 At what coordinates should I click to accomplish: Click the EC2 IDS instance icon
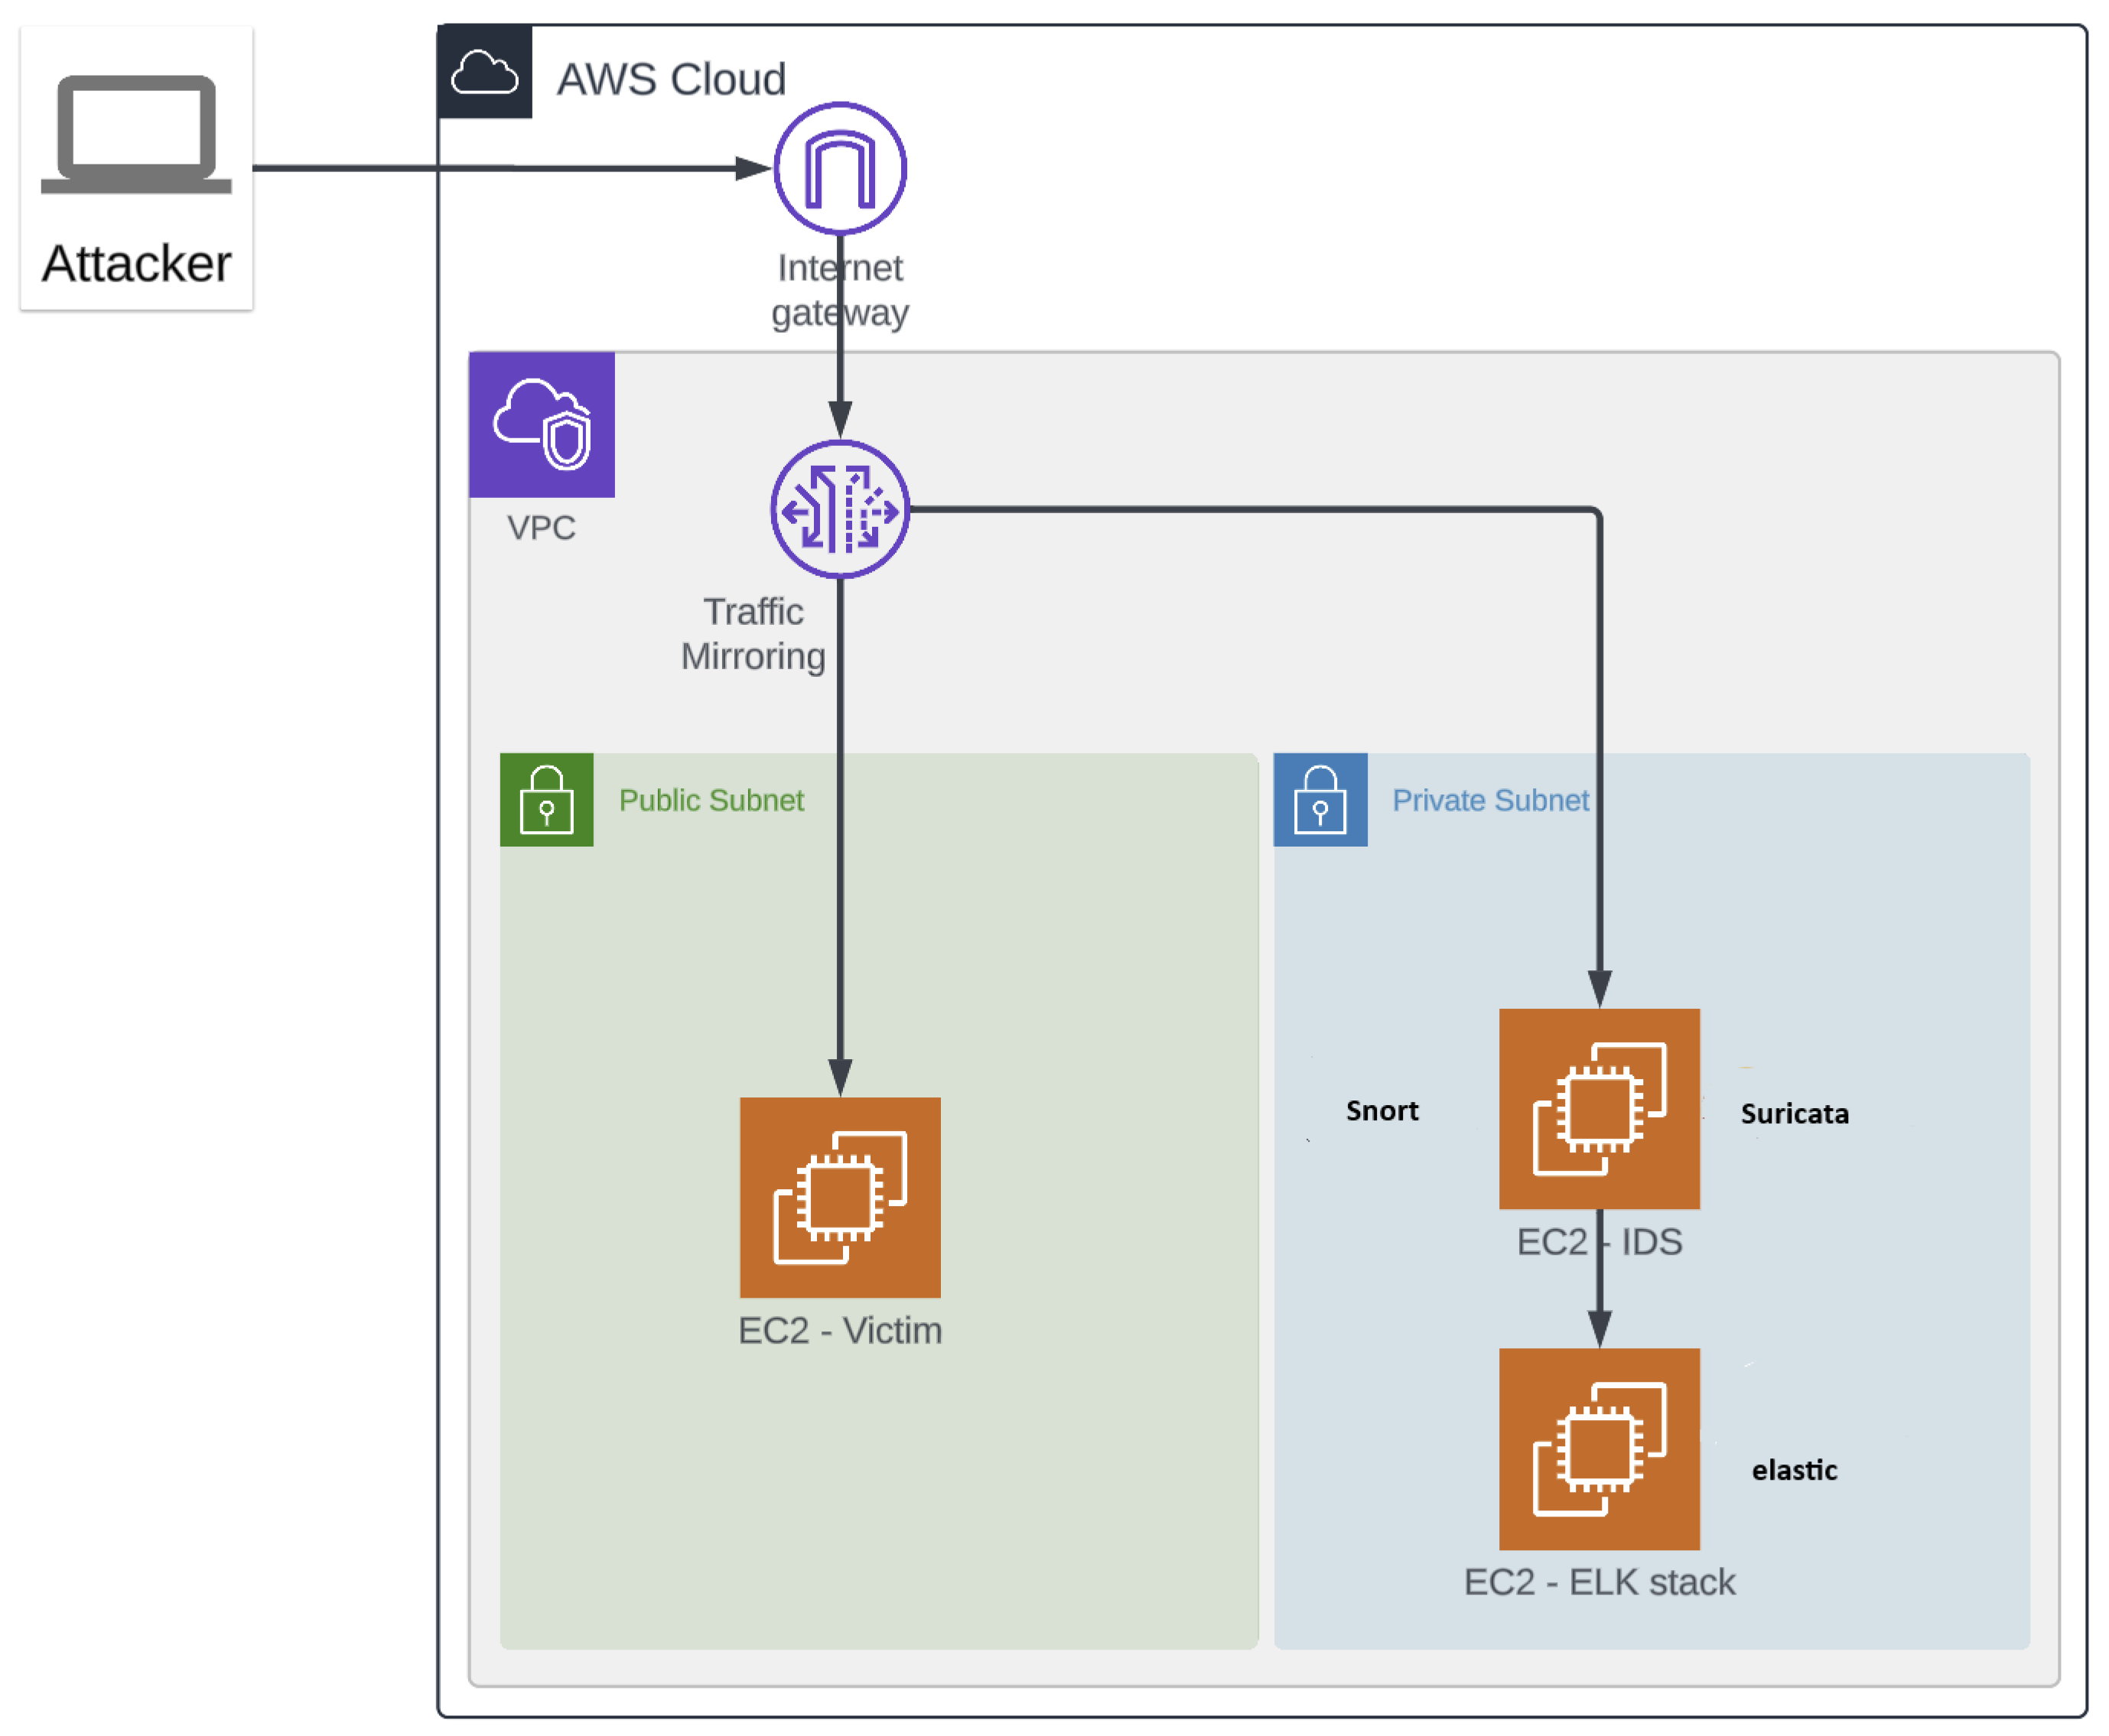point(1599,1108)
